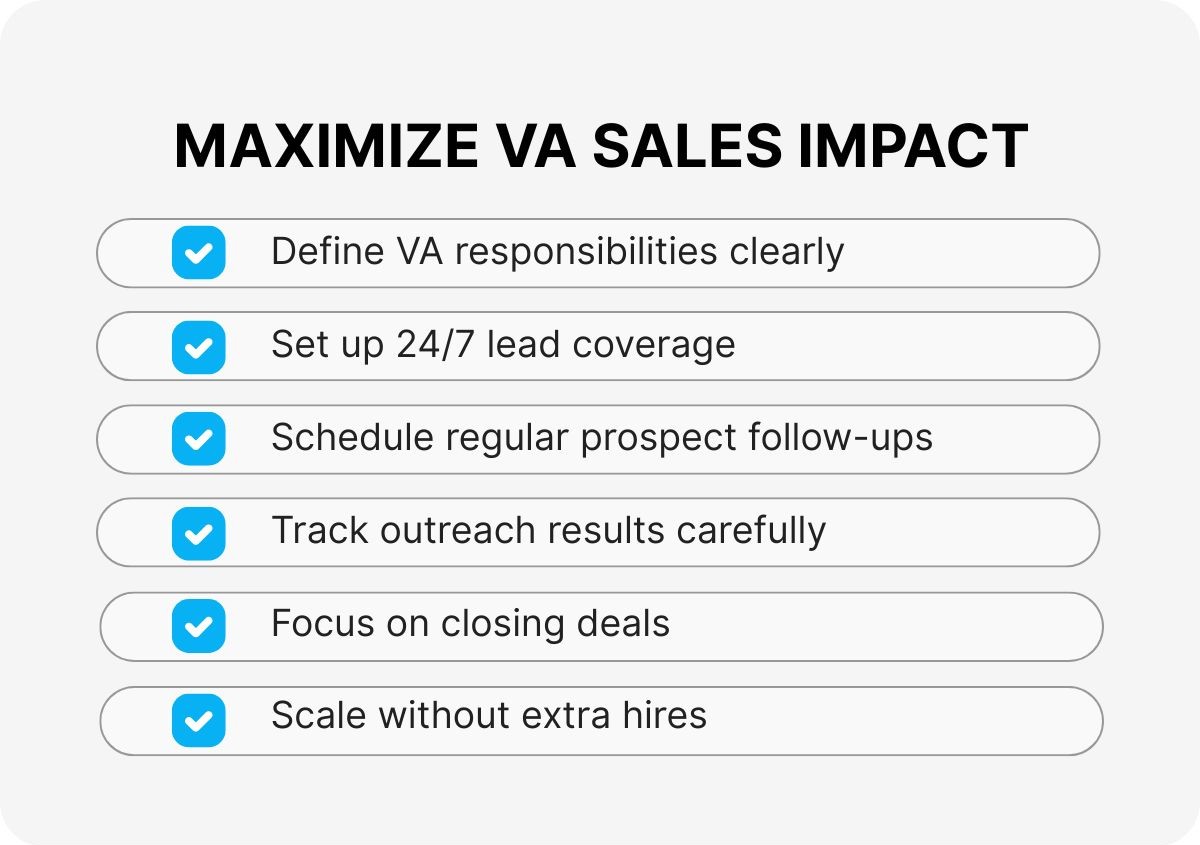Click the 'Focus on closing deals' text
Screen dimensions: 1200x845
tap(470, 624)
